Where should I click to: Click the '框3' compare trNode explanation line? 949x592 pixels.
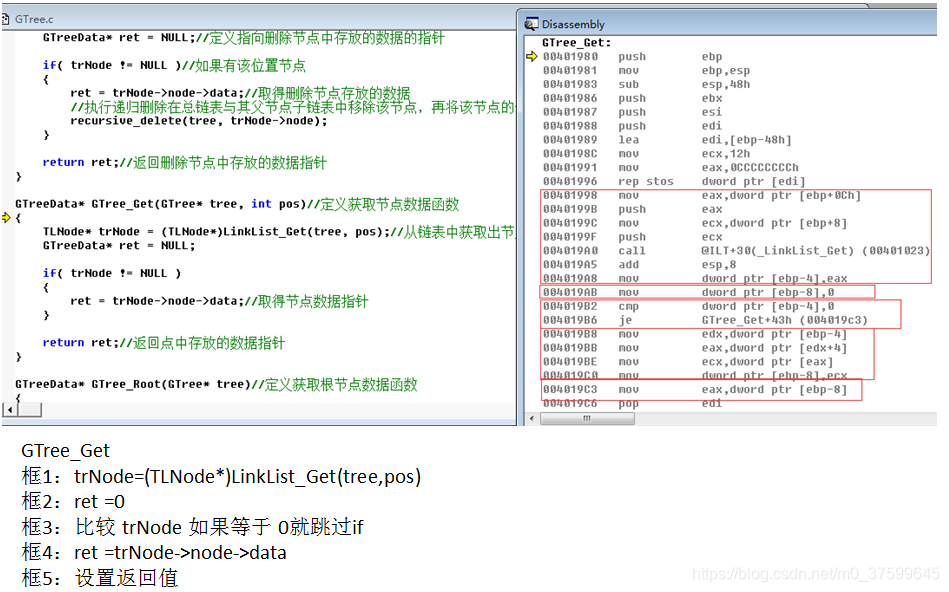click(192, 527)
